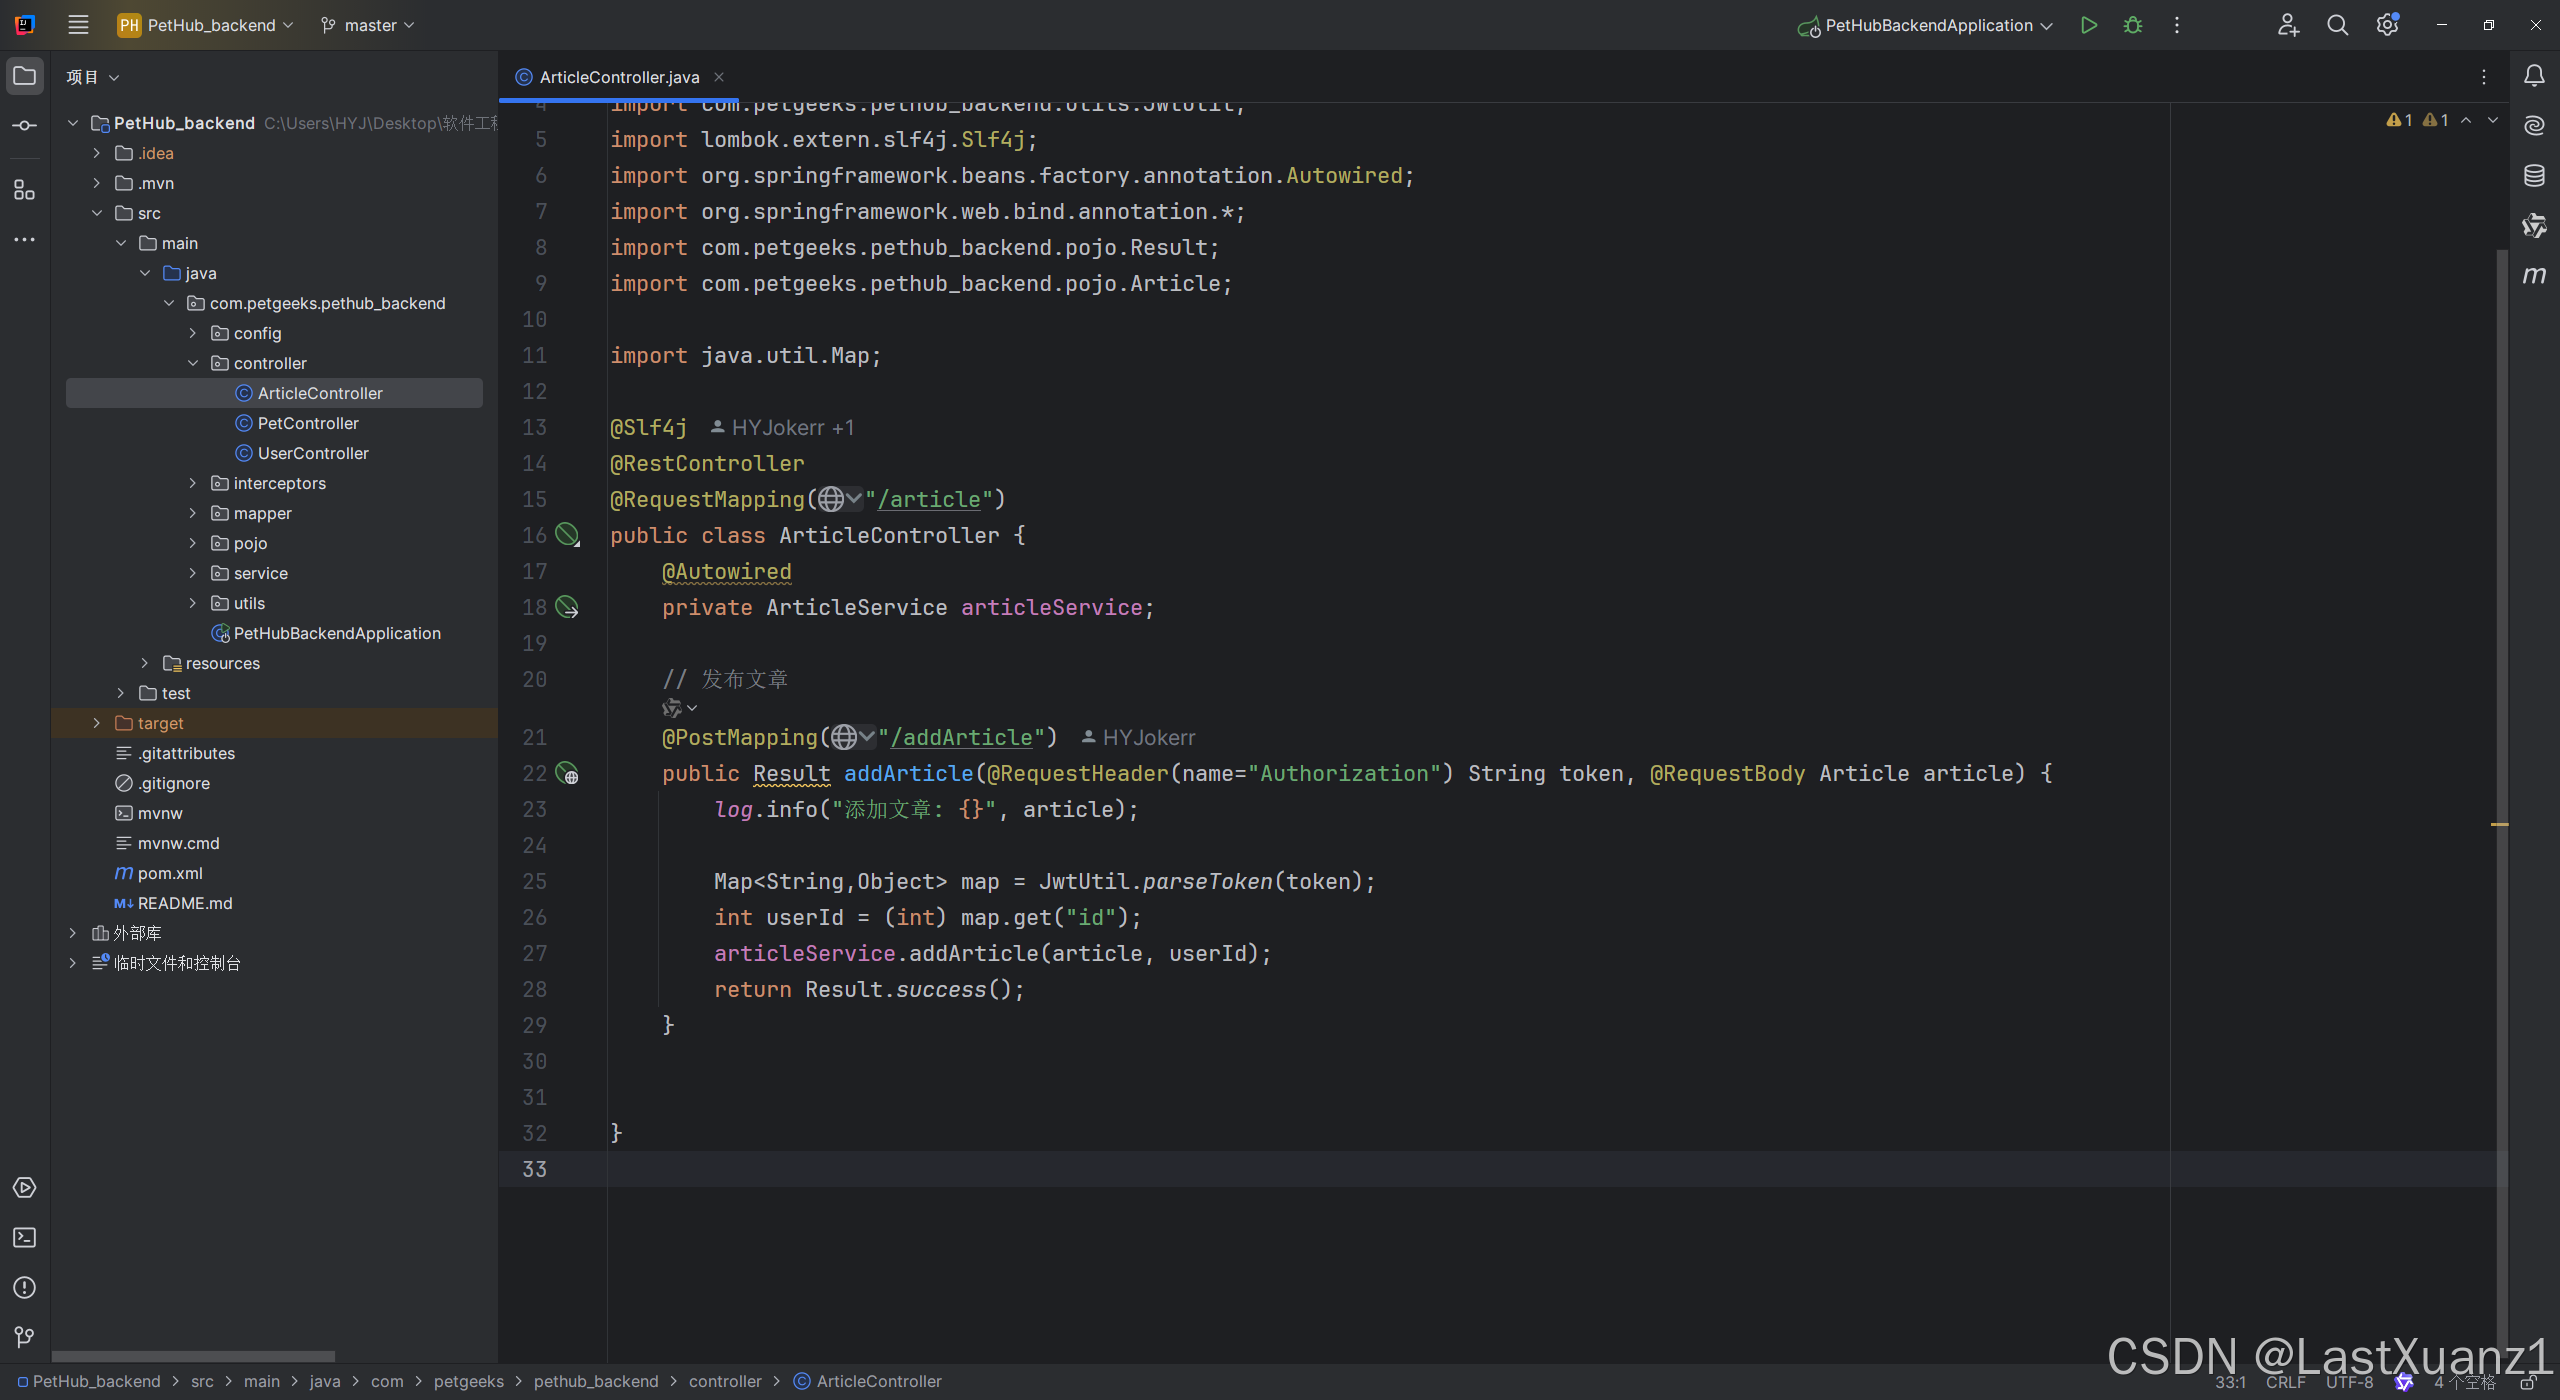Open the Structure tool window icon

pos(24,190)
